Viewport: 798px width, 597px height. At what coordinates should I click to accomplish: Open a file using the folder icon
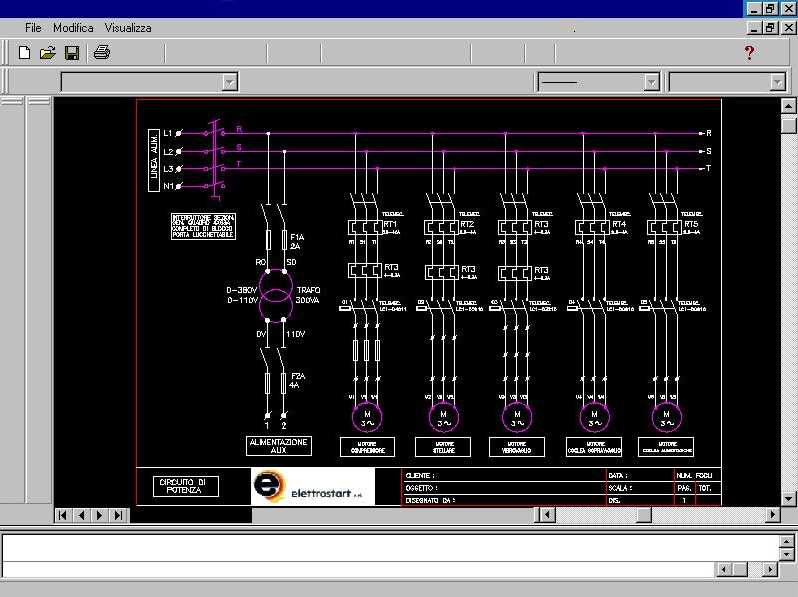click(x=47, y=53)
